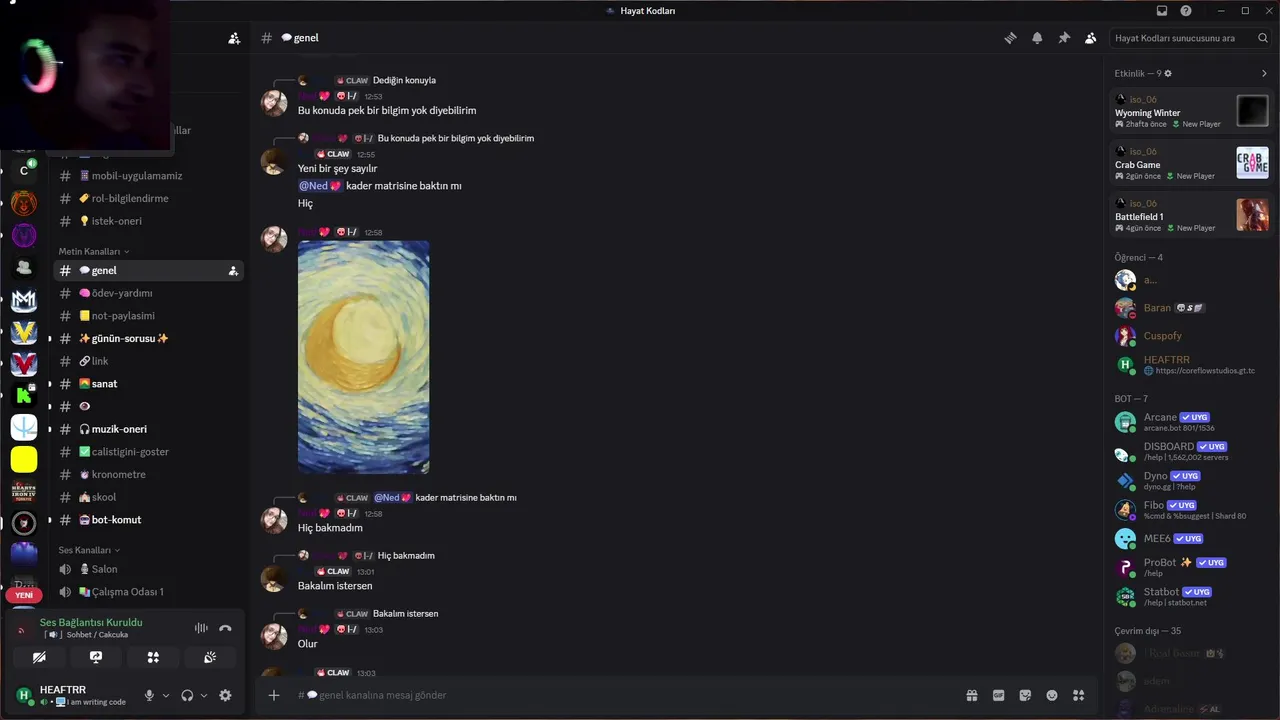This screenshot has height=720, width=1280.
Task: Open the Etkinlik settings gear
Action: [x=1168, y=73]
